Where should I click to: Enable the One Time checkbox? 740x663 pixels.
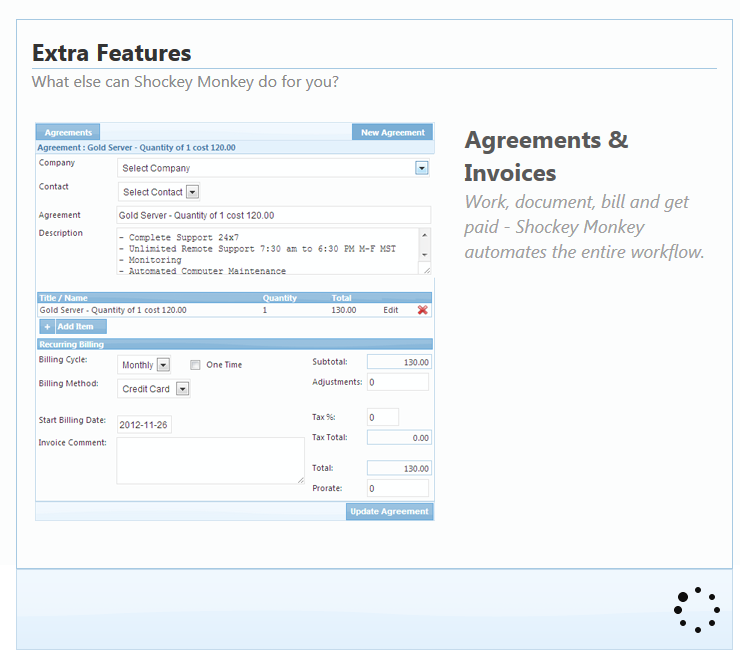pyautogui.click(x=196, y=365)
